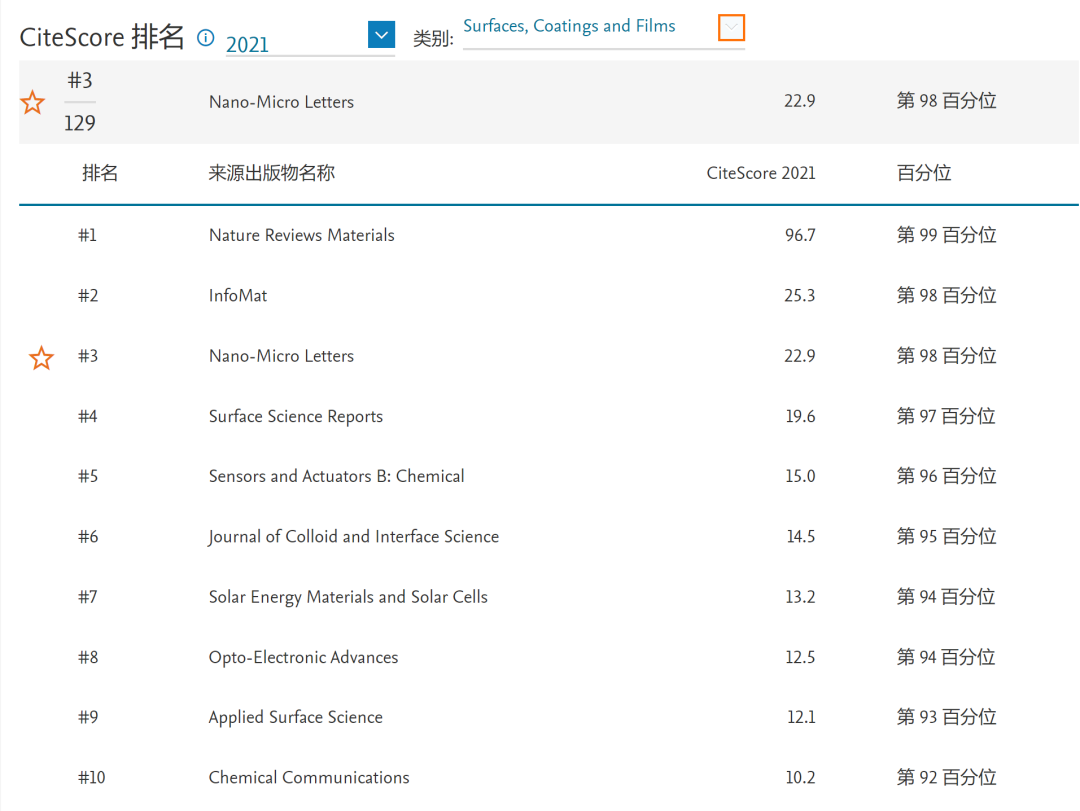
Task: Select CiteScore value 12.5
Action: point(800,657)
